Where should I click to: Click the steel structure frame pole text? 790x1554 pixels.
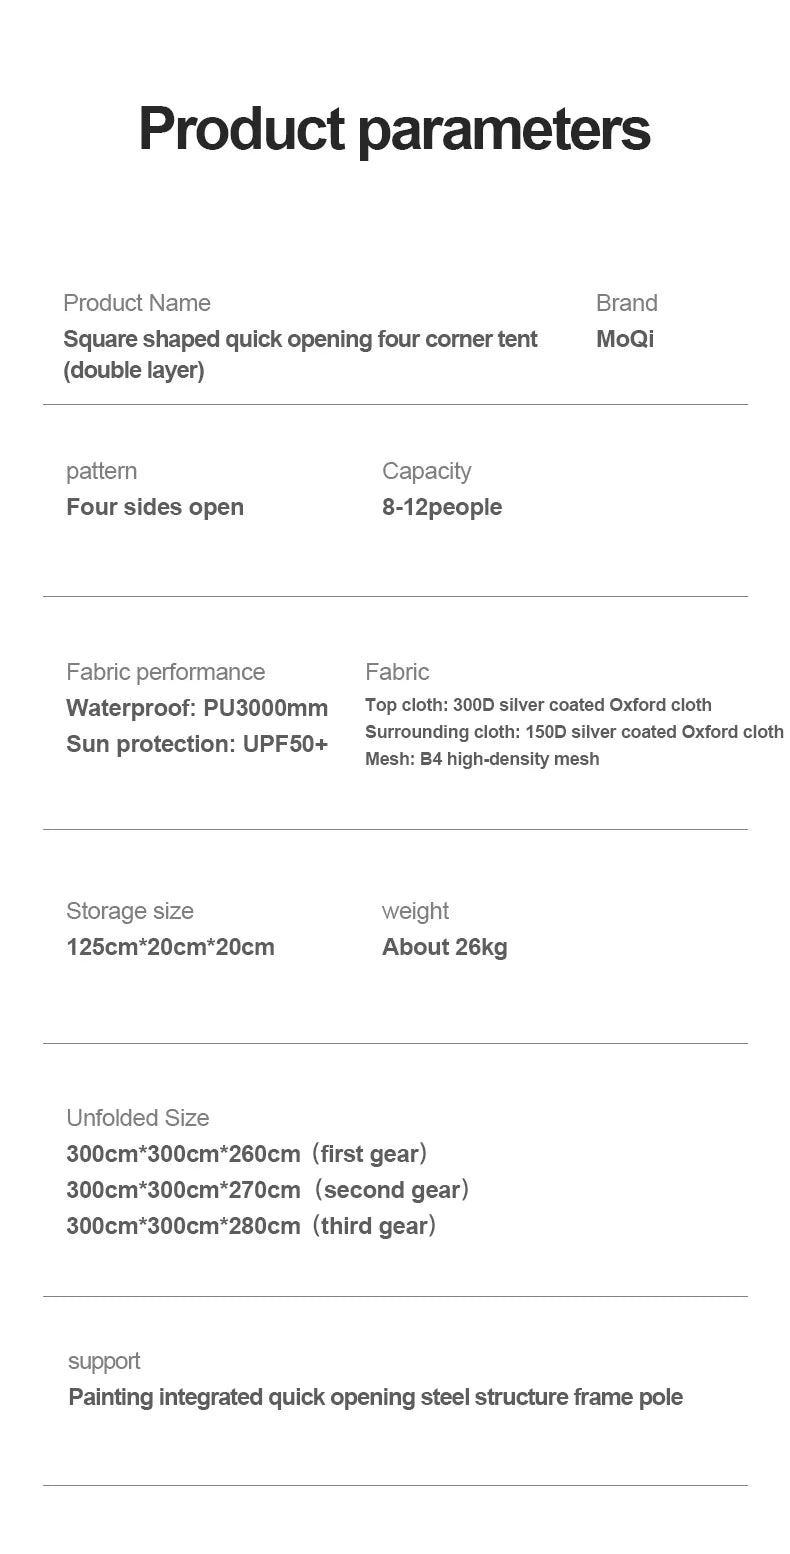pyautogui.click(x=375, y=1397)
